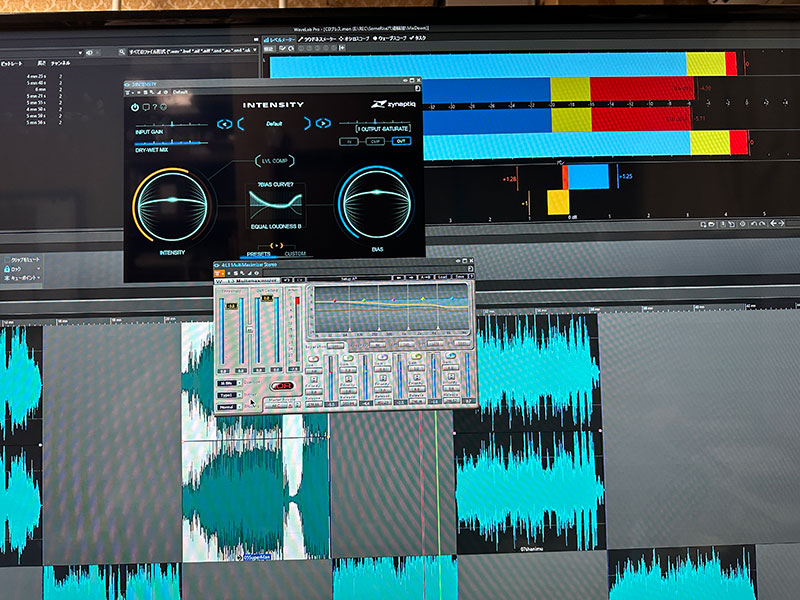Select the OUT saturation mode button
The image size is (800, 600).
(x=401, y=141)
